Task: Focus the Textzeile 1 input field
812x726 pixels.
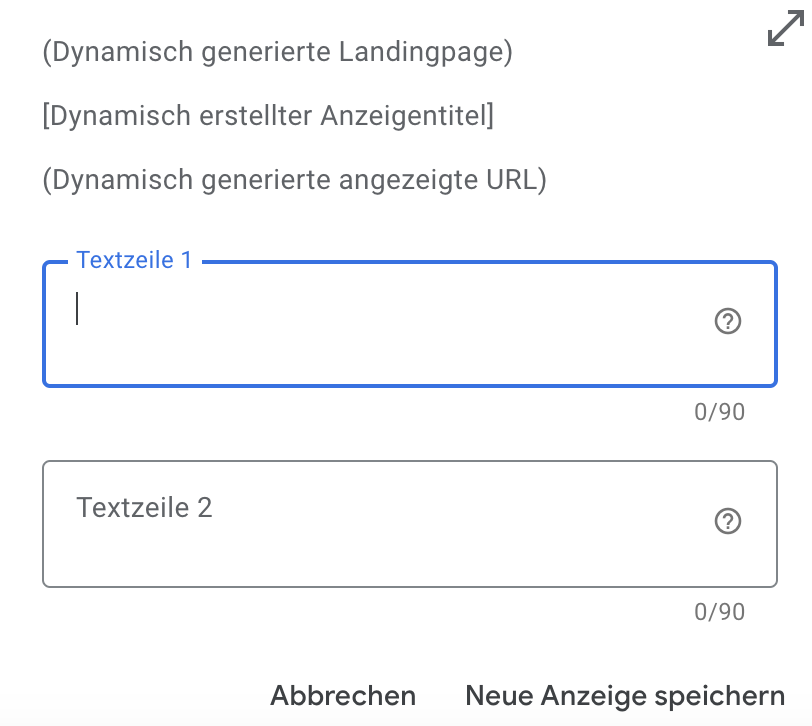Action: pyautogui.click(x=380, y=322)
